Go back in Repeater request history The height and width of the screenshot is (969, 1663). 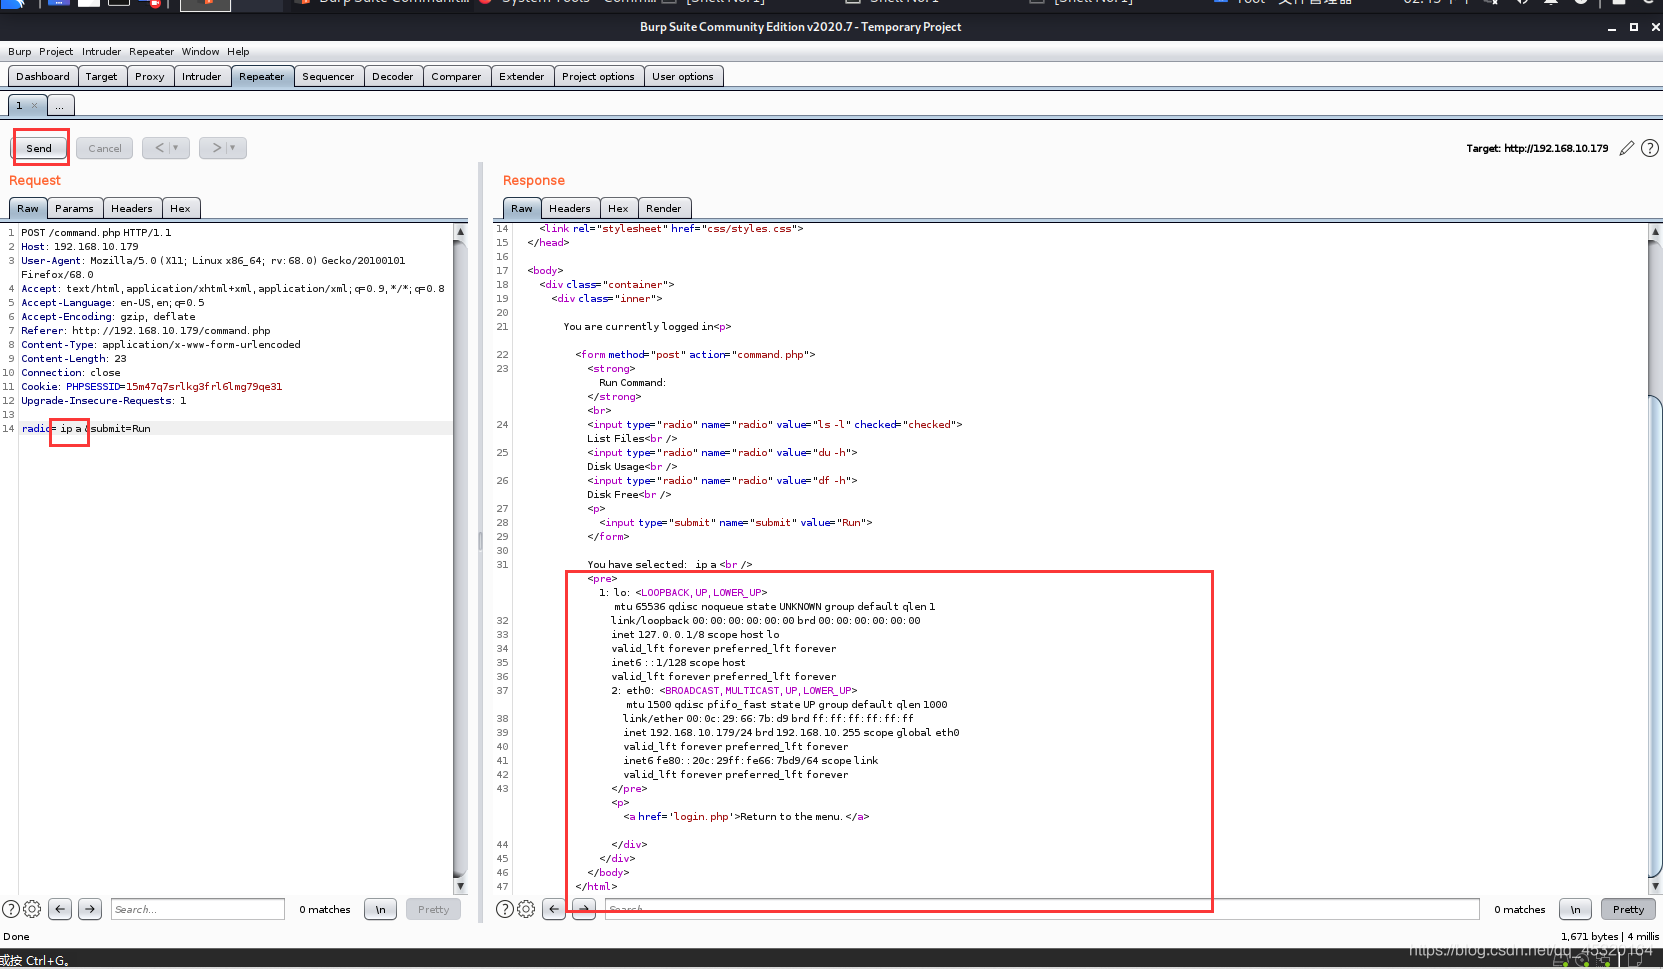pyautogui.click(x=160, y=148)
